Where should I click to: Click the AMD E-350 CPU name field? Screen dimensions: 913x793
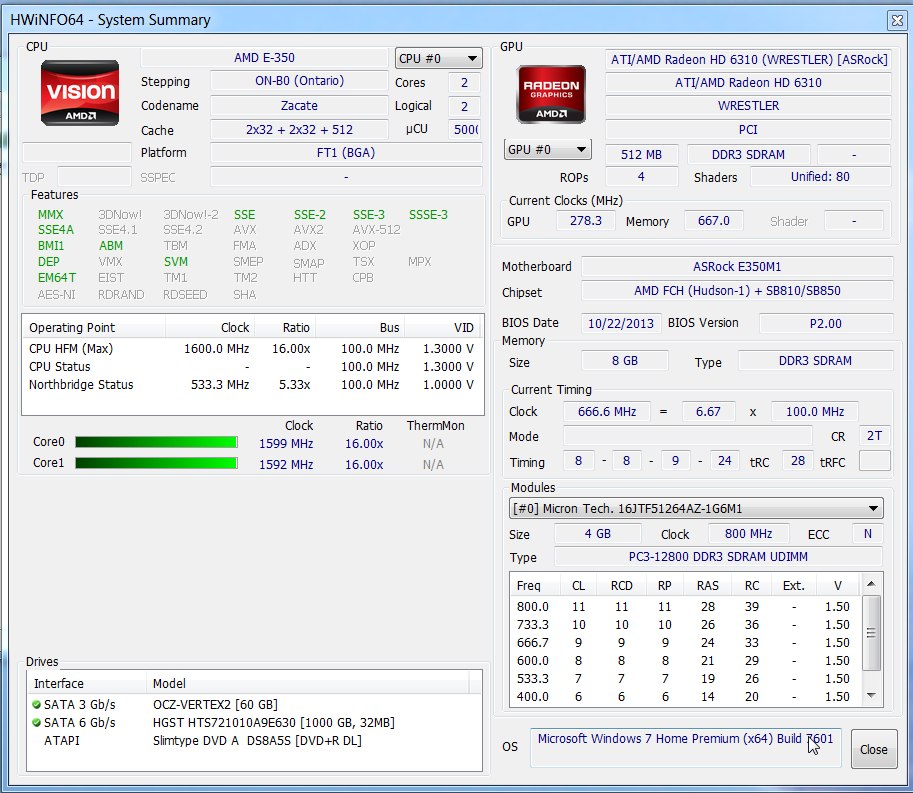pyautogui.click(x=264, y=58)
